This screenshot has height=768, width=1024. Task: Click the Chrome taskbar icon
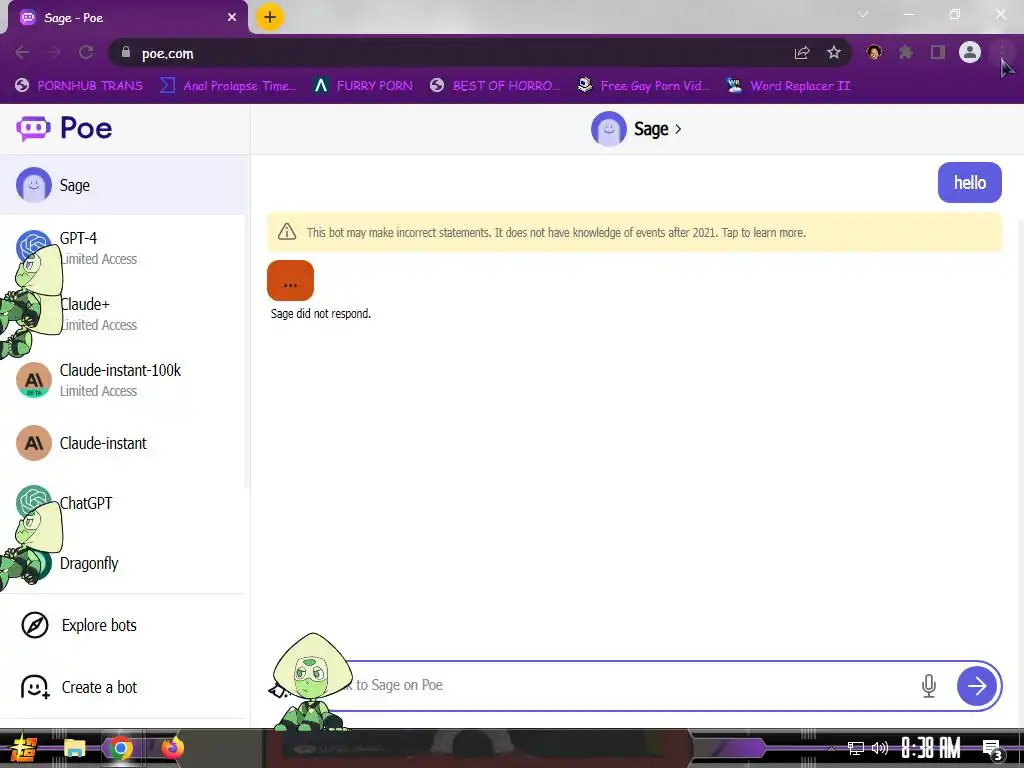pyautogui.click(x=120, y=748)
